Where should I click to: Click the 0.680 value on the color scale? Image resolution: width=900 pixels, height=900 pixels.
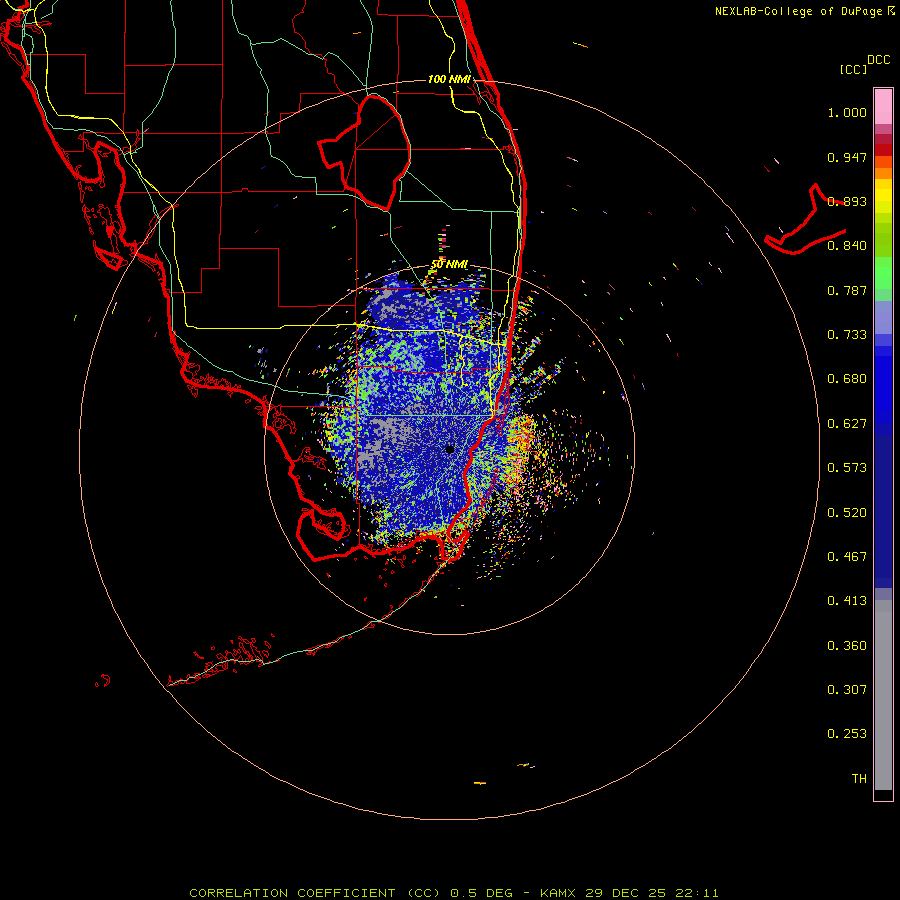tap(847, 379)
